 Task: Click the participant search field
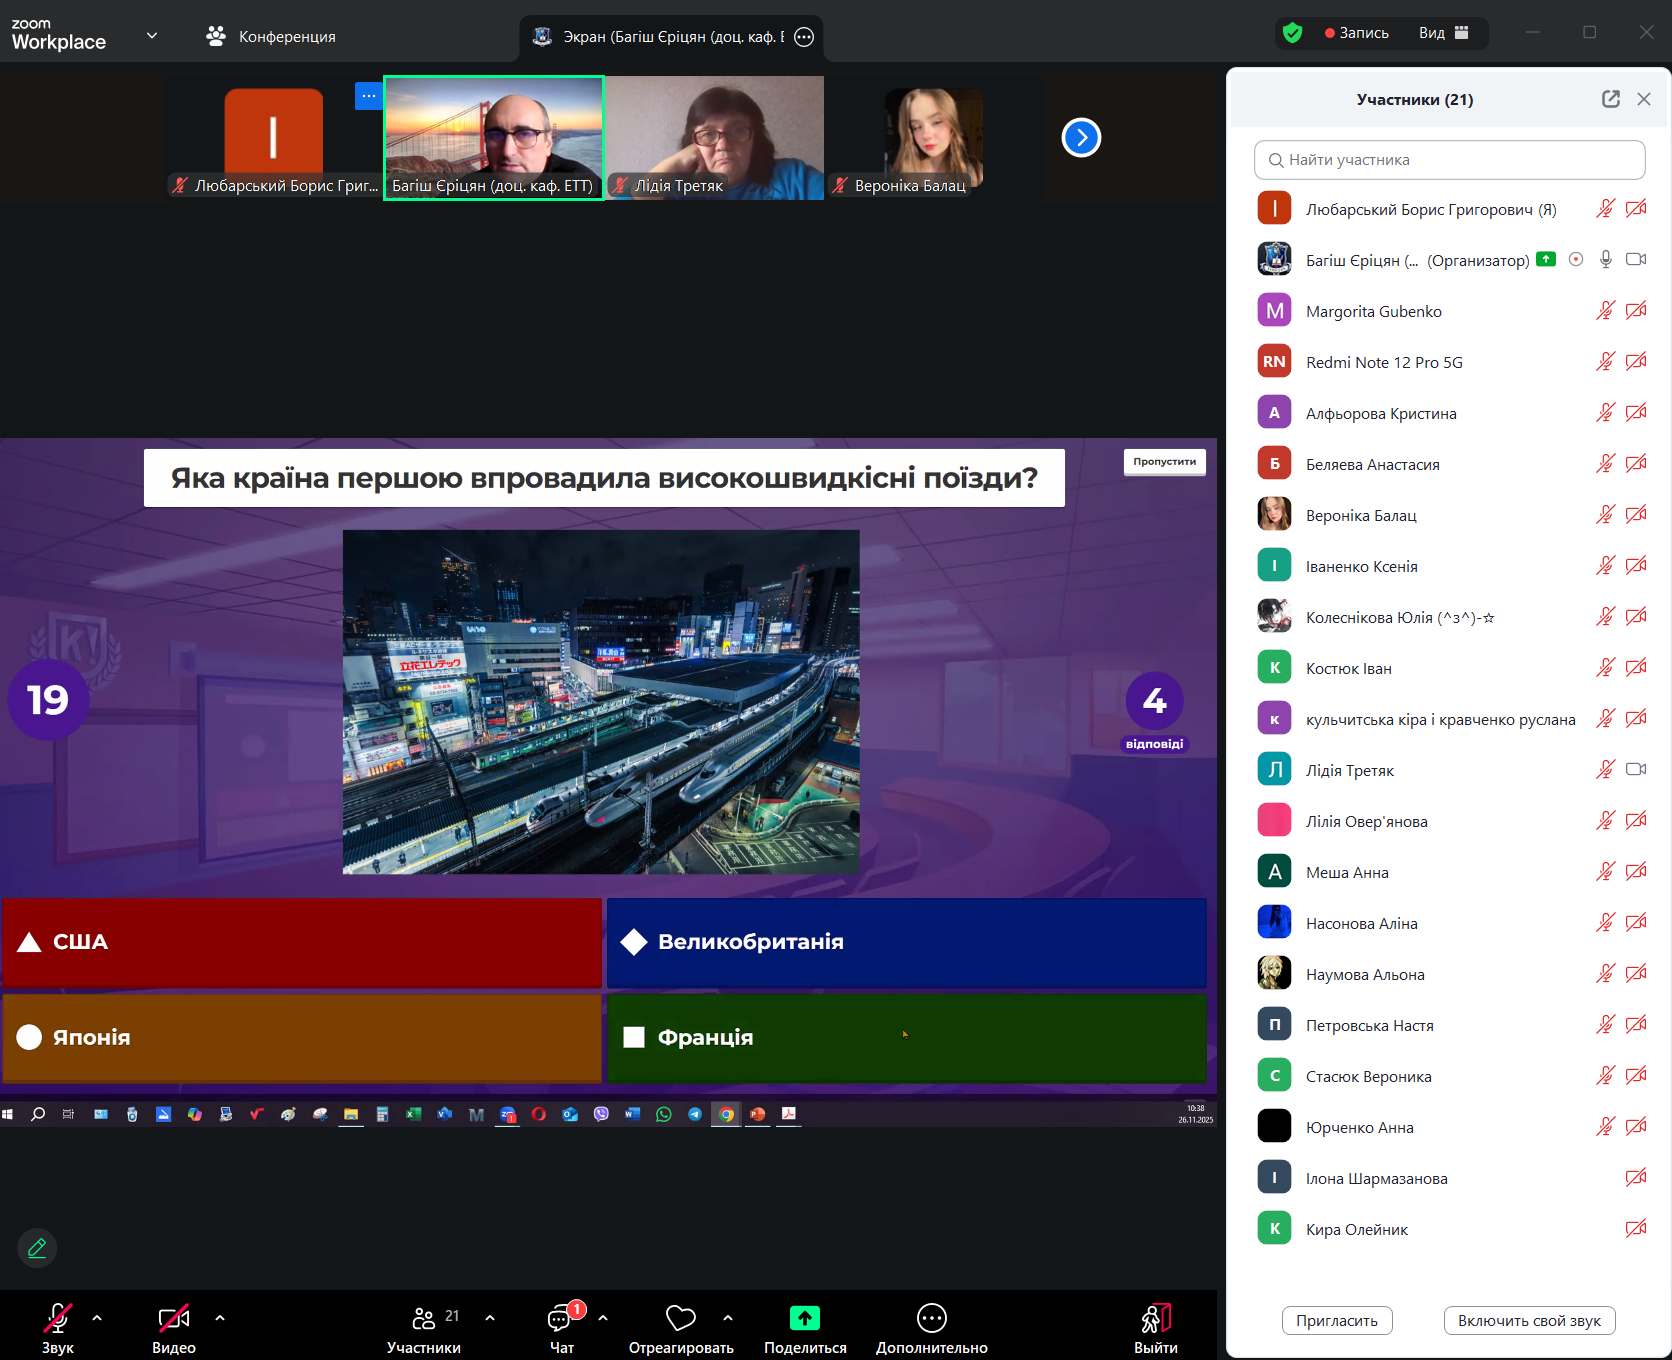point(1449,160)
